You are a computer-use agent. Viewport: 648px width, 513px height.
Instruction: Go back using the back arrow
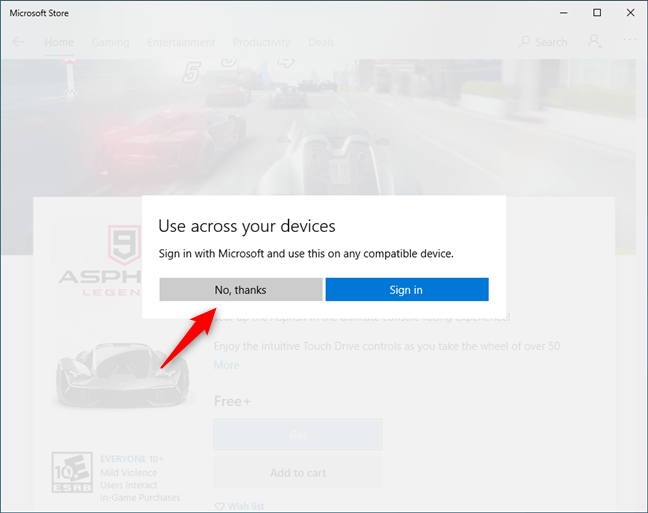[18, 42]
